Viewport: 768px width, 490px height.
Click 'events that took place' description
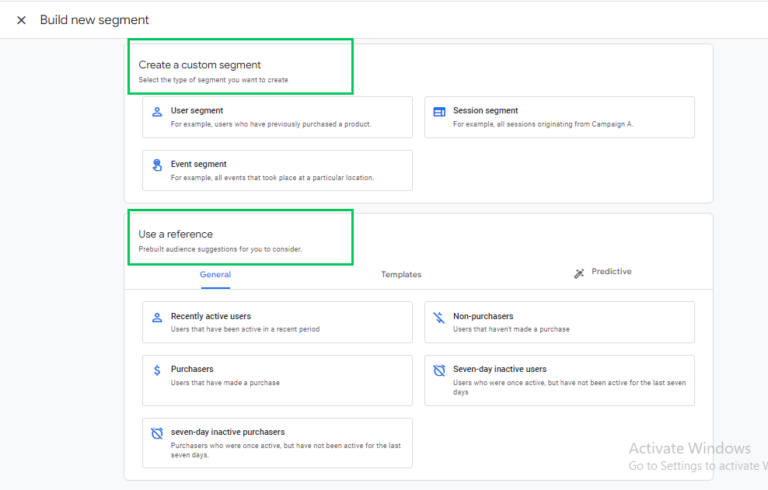[x=272, y=178]
